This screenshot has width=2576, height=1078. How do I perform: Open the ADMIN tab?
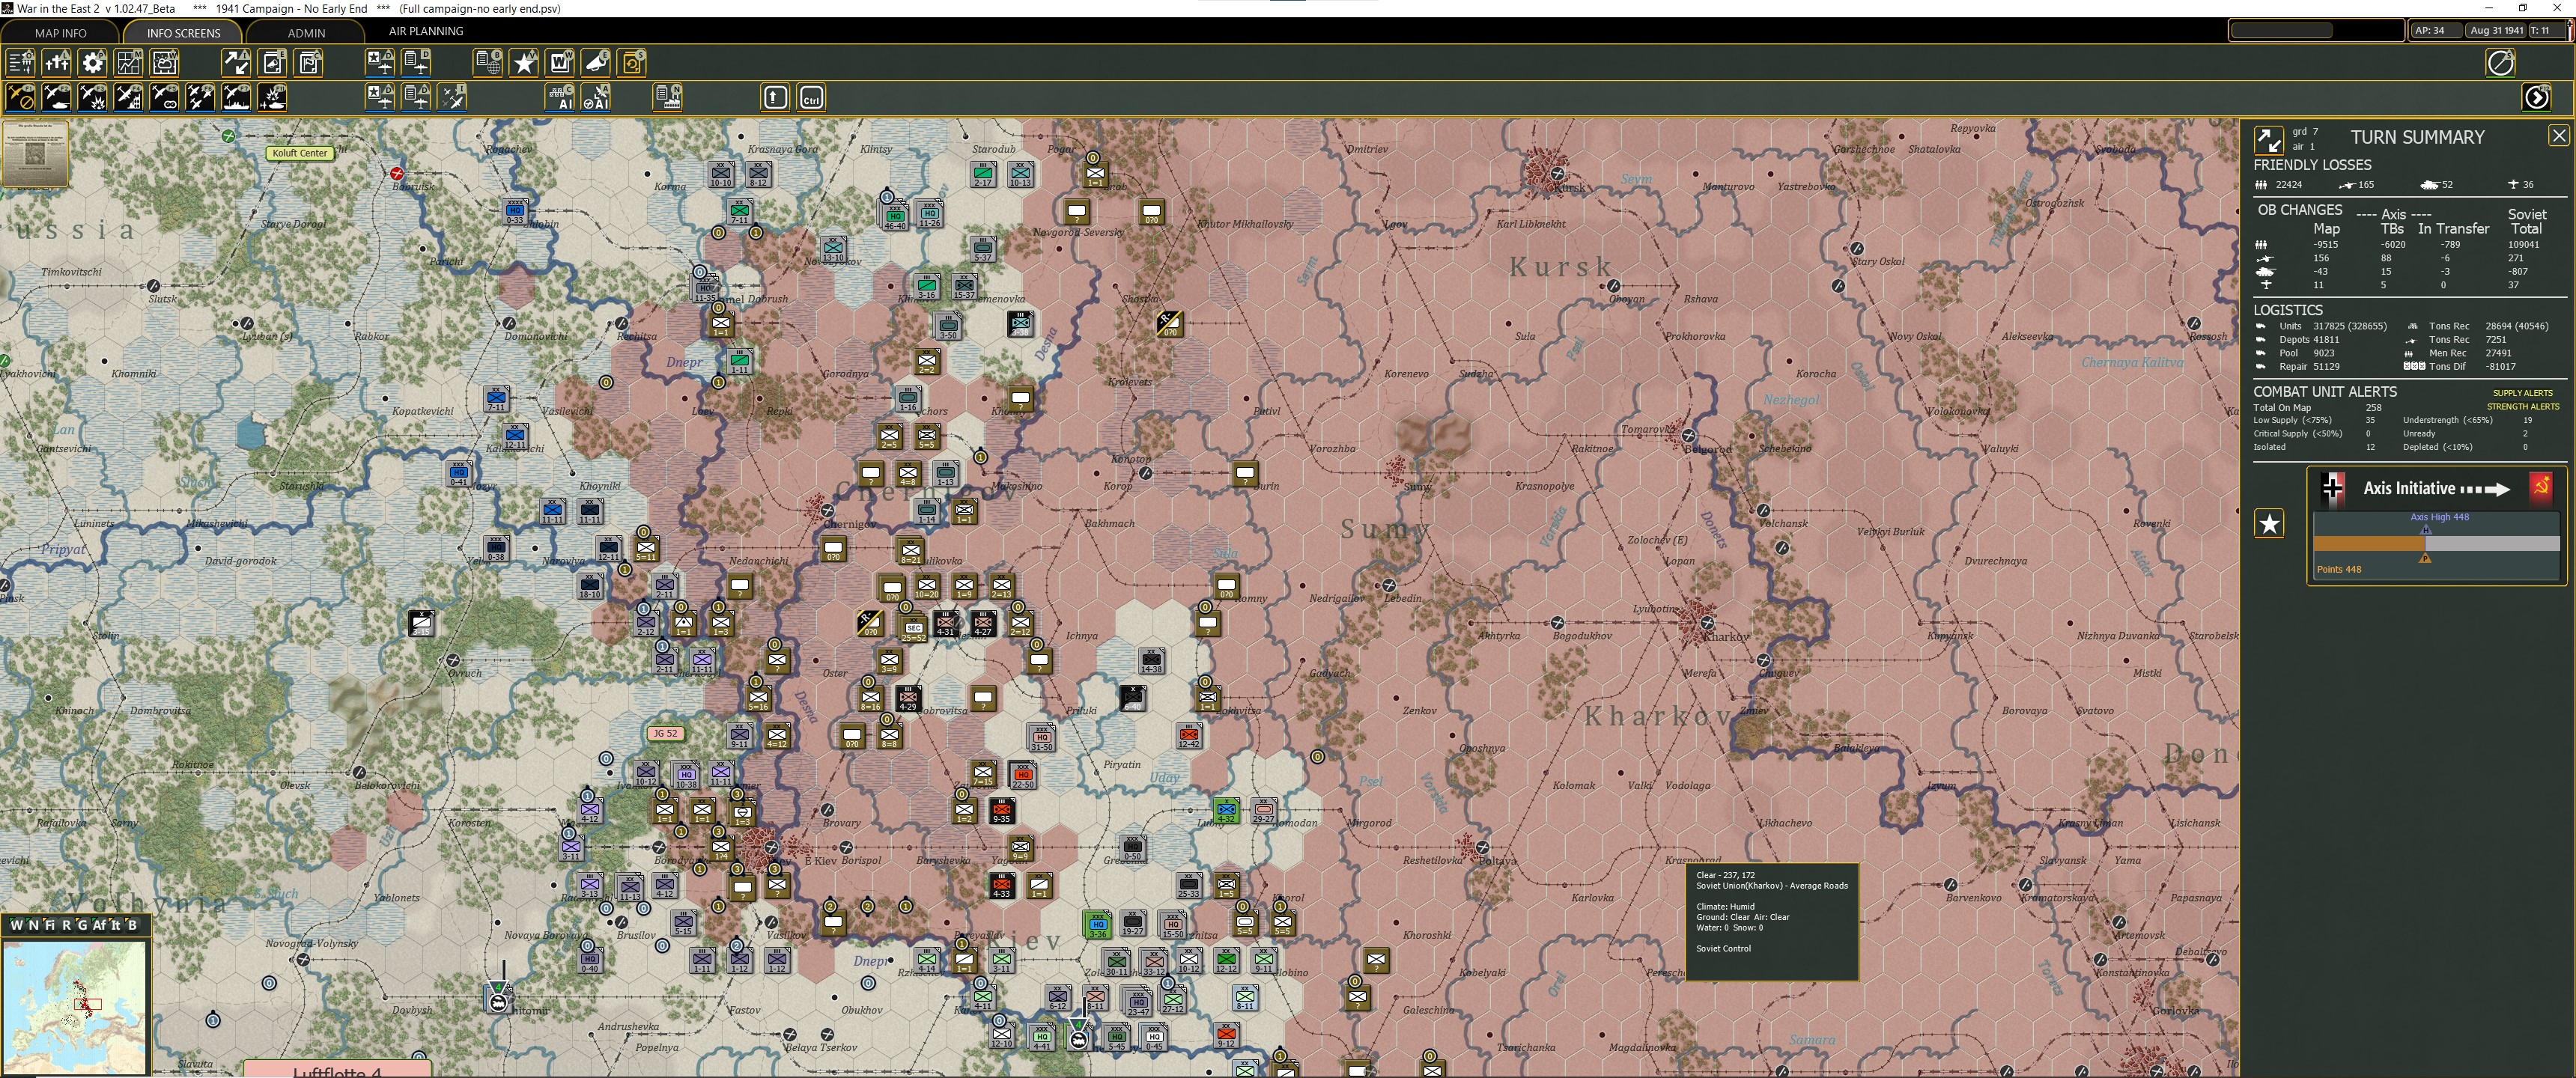(x=306, y=32)
